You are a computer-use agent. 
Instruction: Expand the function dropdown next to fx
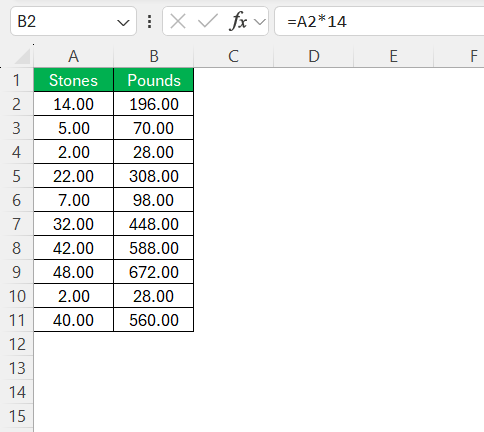point(260,22)
